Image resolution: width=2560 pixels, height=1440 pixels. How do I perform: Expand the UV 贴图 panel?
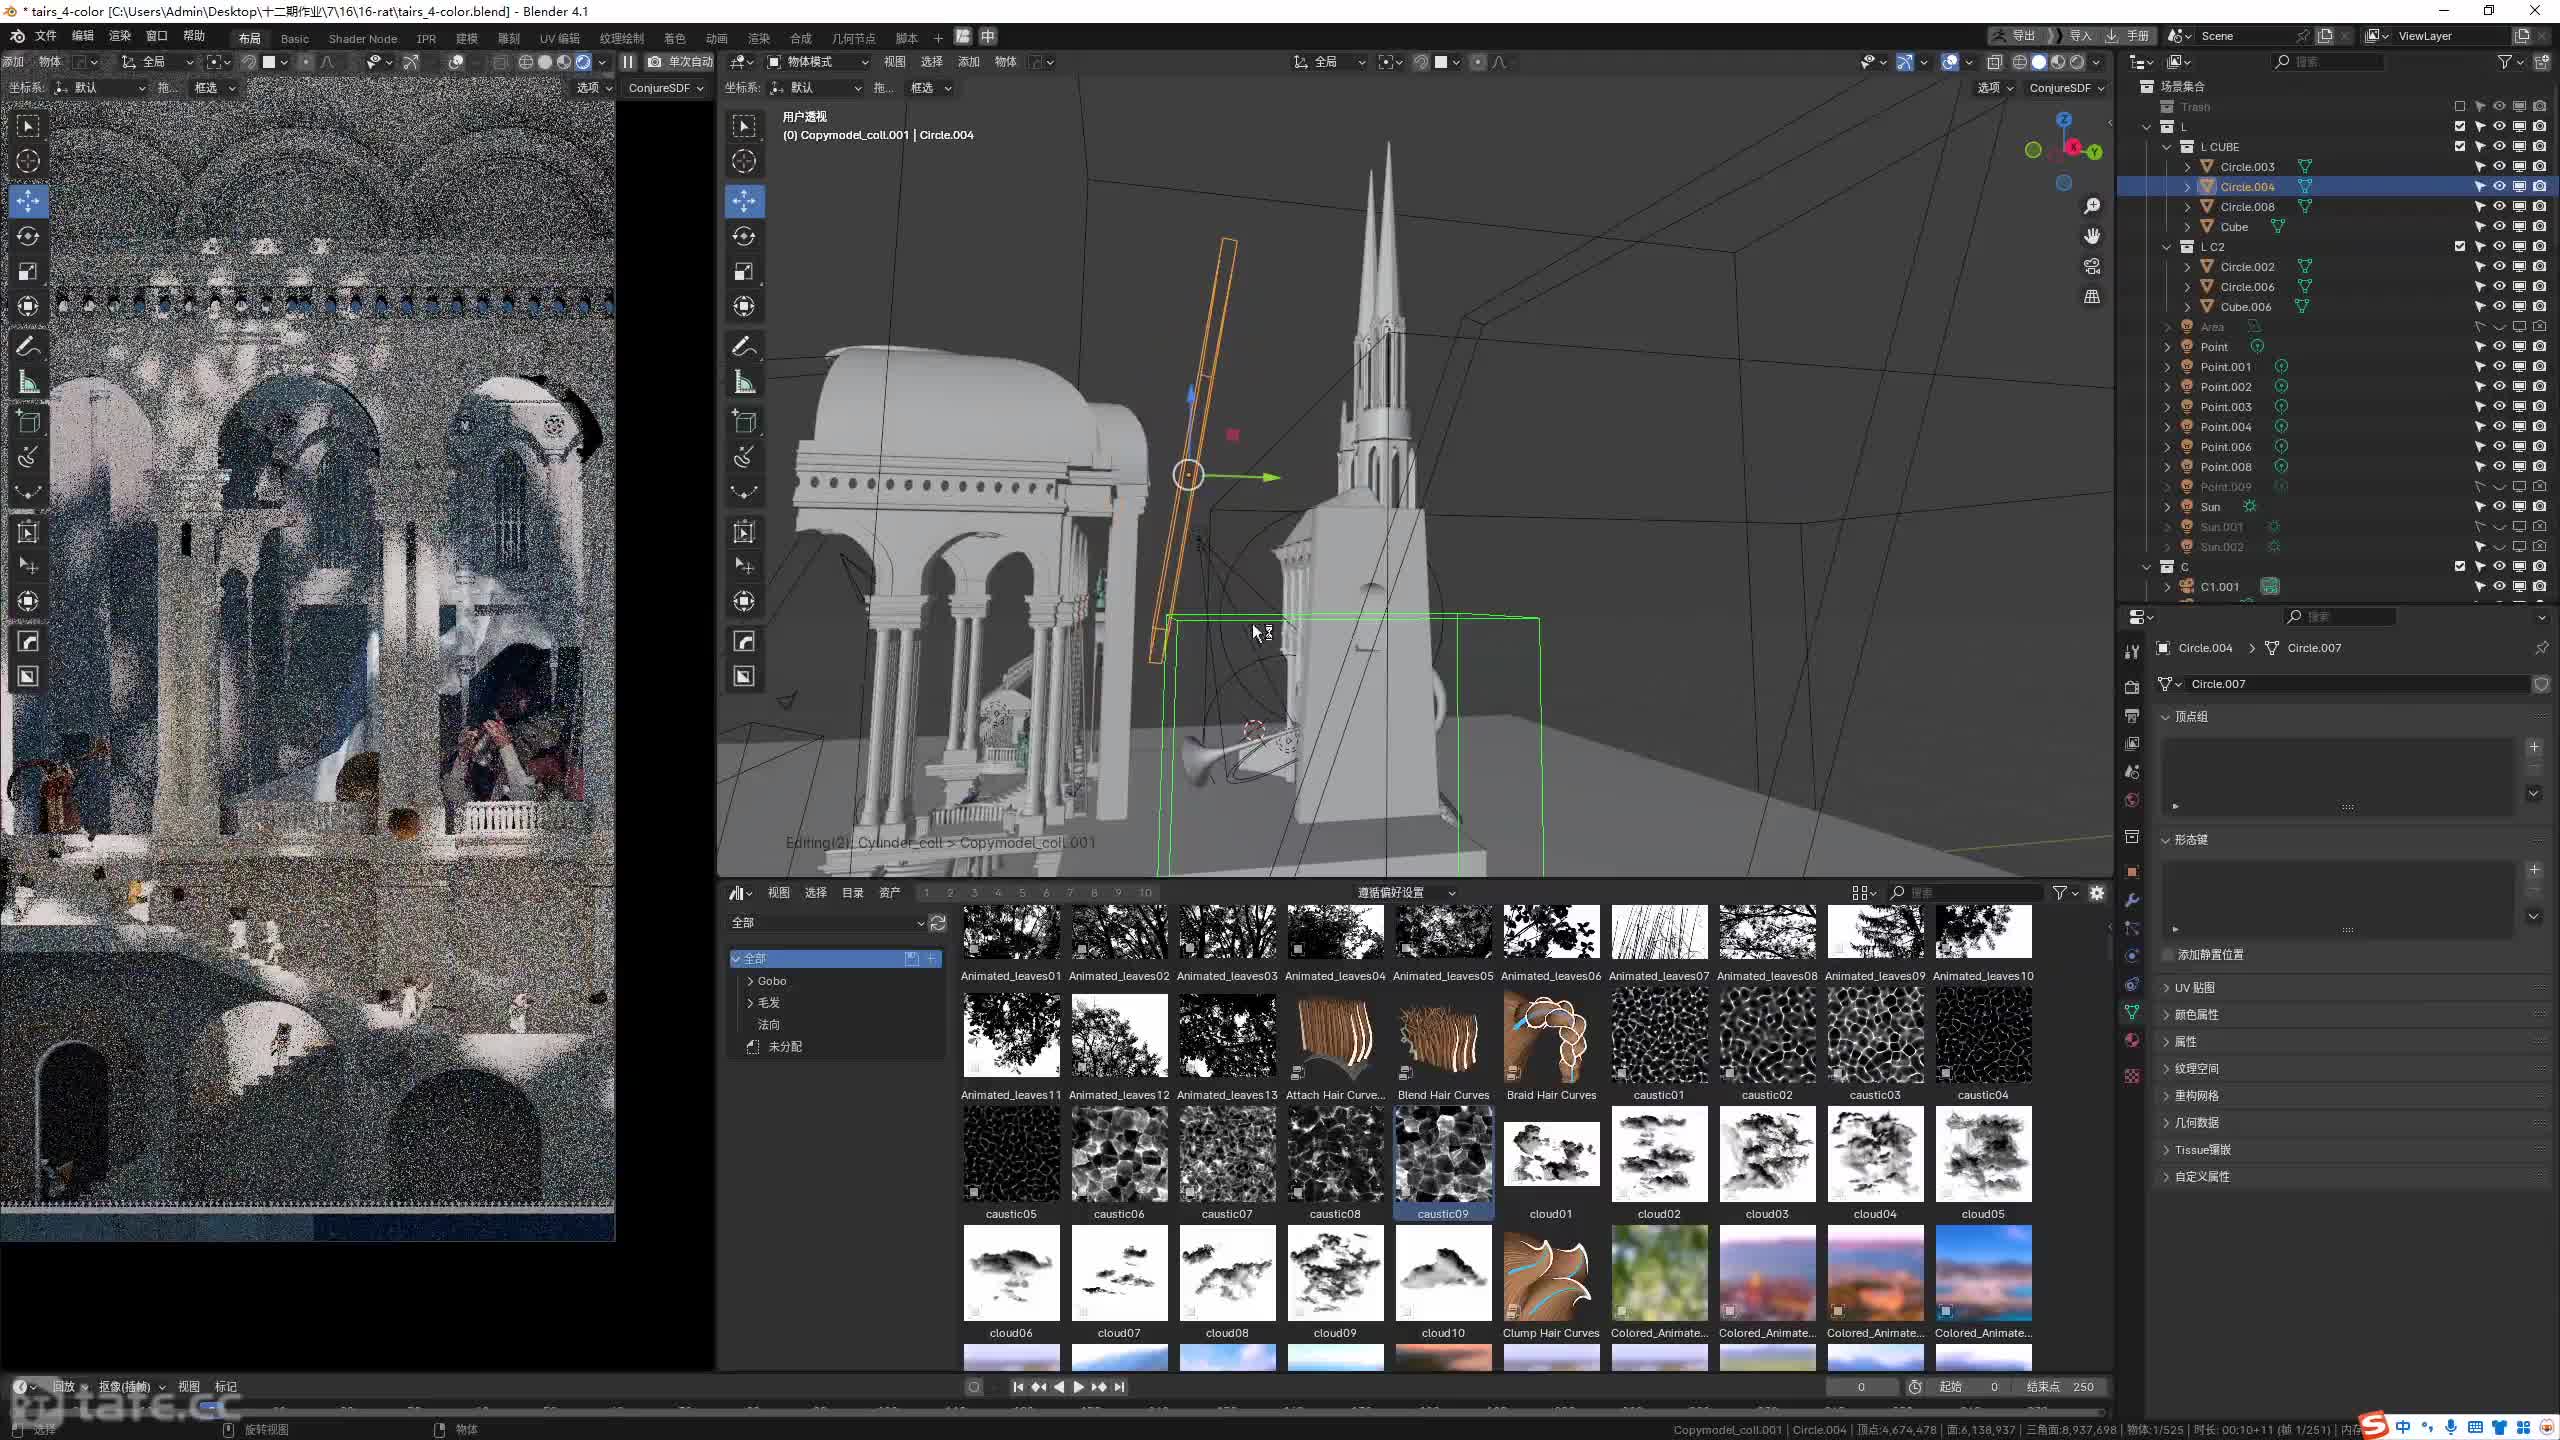pos(2195,987)
